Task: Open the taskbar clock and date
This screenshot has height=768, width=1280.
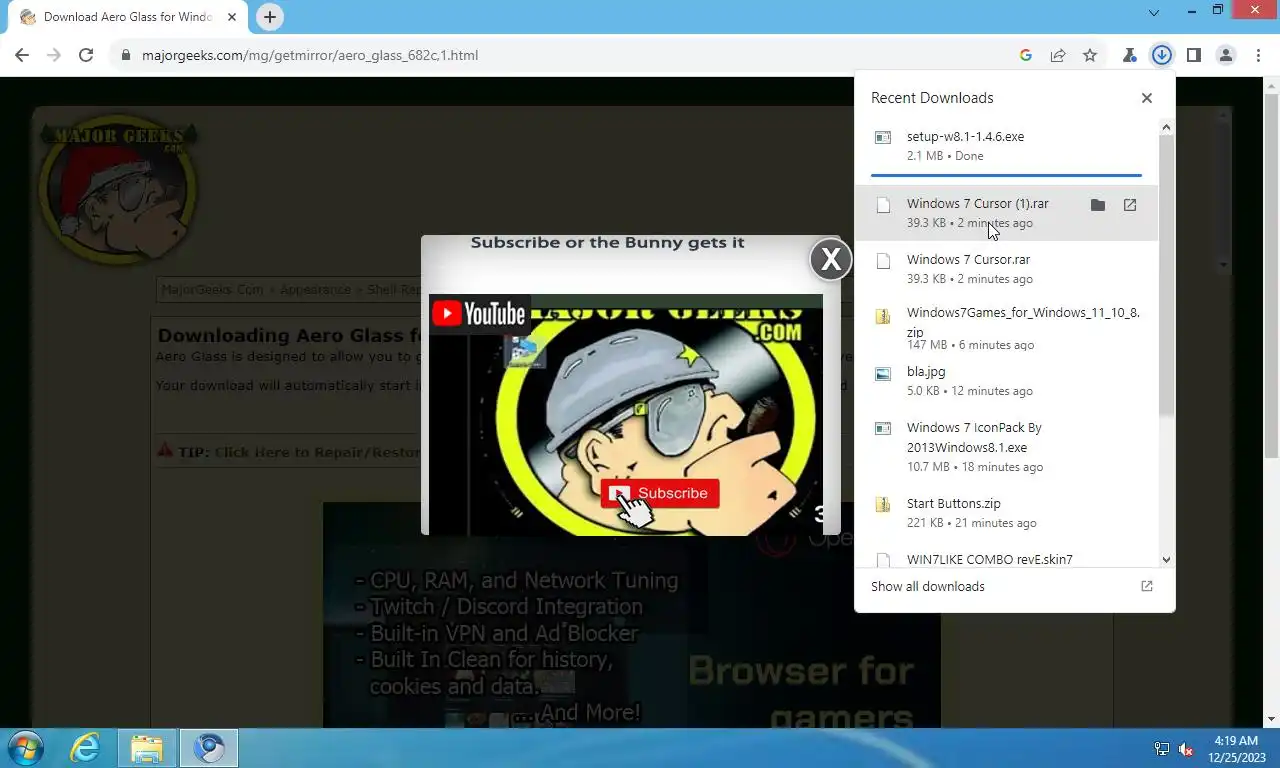Action: 1236,749
